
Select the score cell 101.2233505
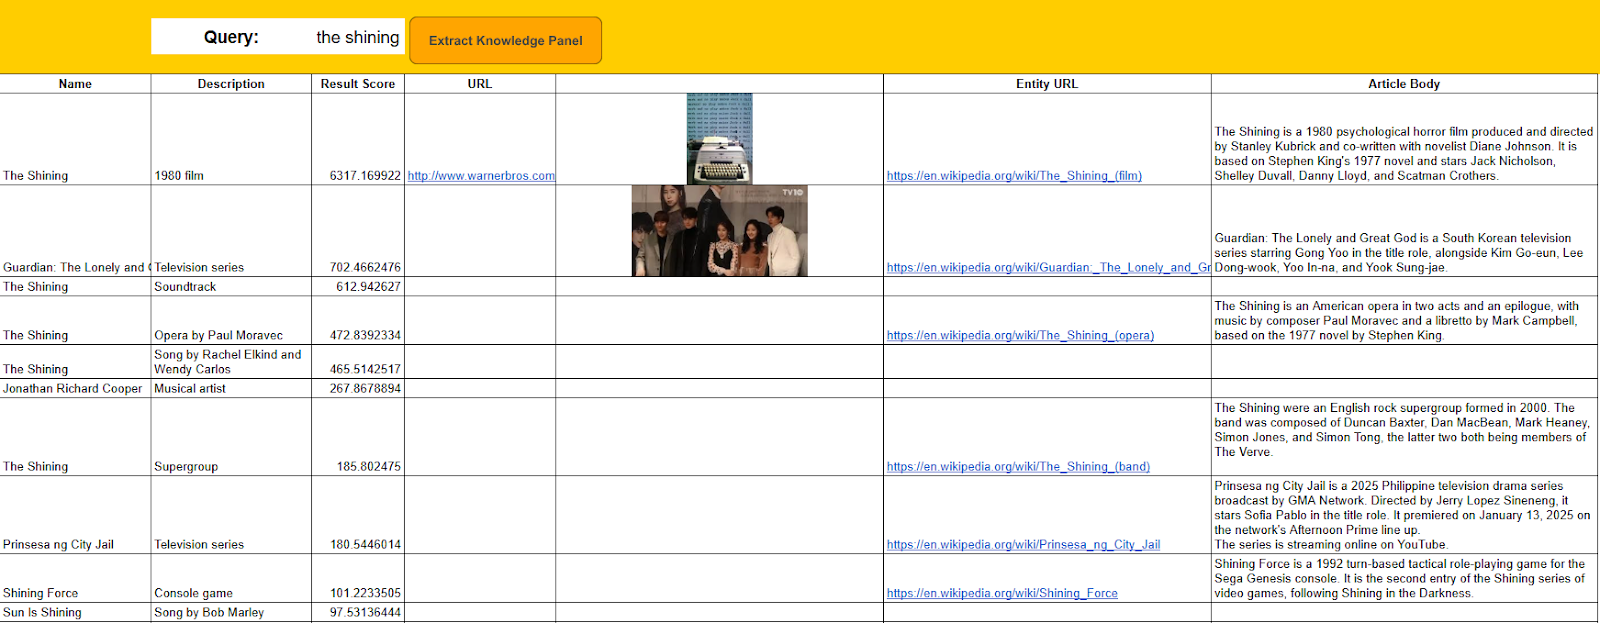(358, 579)
